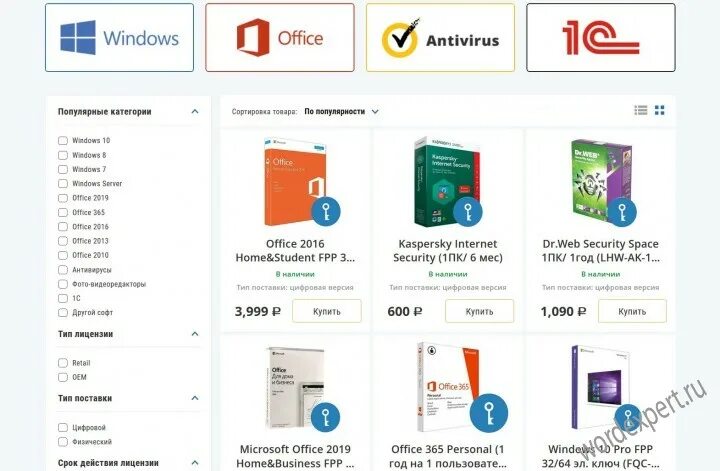The width and height of the screenshot is (720, 471).
Task: Check the Windows 10 category filter
Action: pos(63,140)
